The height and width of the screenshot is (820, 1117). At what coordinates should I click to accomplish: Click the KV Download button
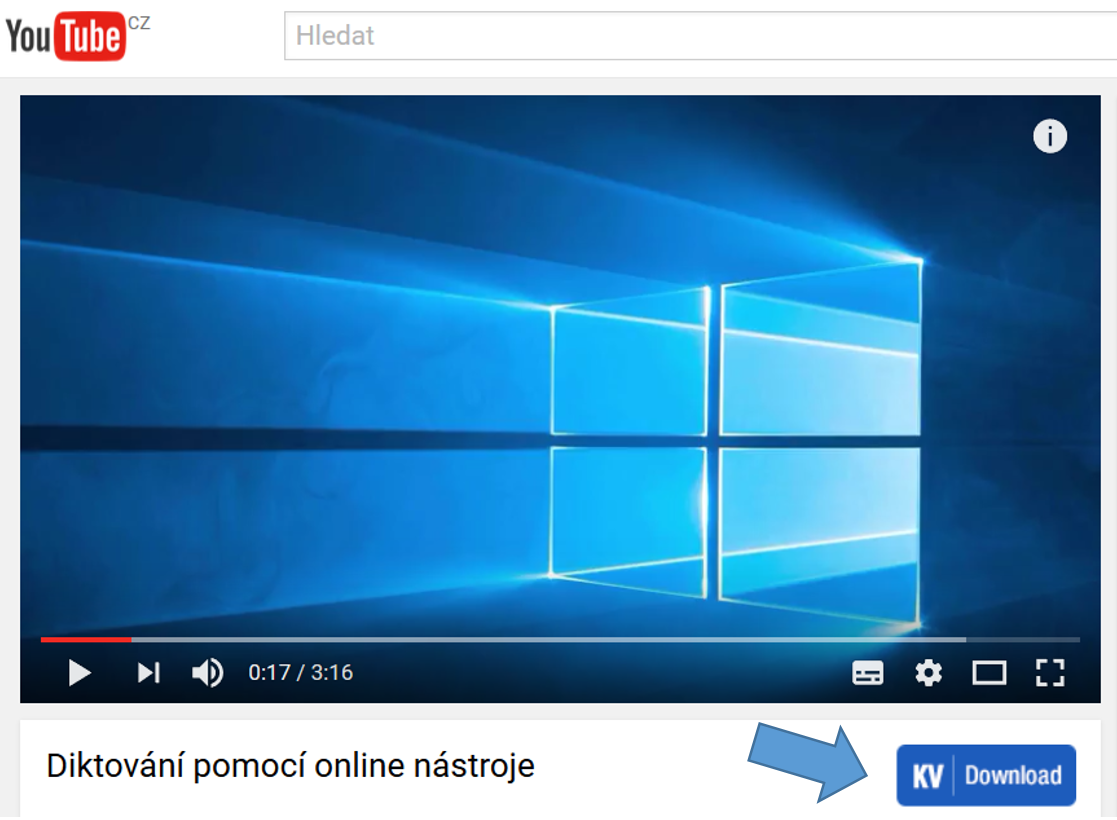[x=986, y=775]
